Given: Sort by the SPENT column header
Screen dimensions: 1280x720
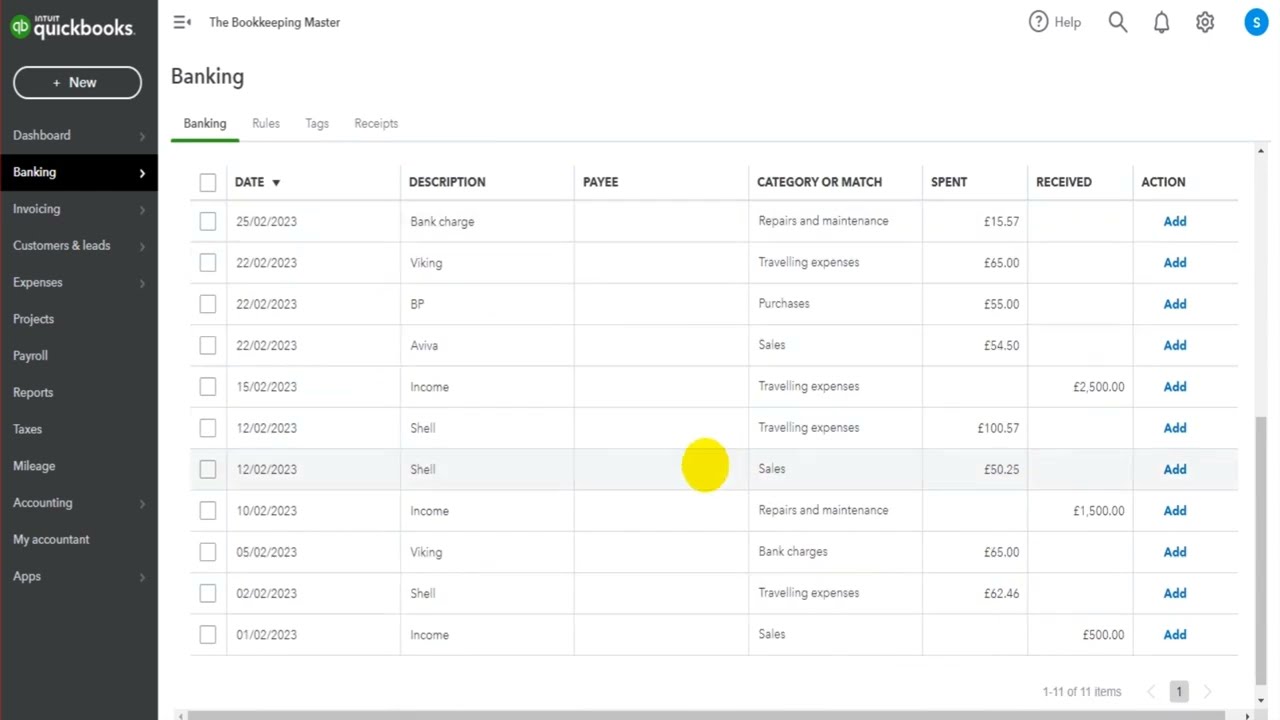Looking at the screenshot, I should tap(949, 182).
